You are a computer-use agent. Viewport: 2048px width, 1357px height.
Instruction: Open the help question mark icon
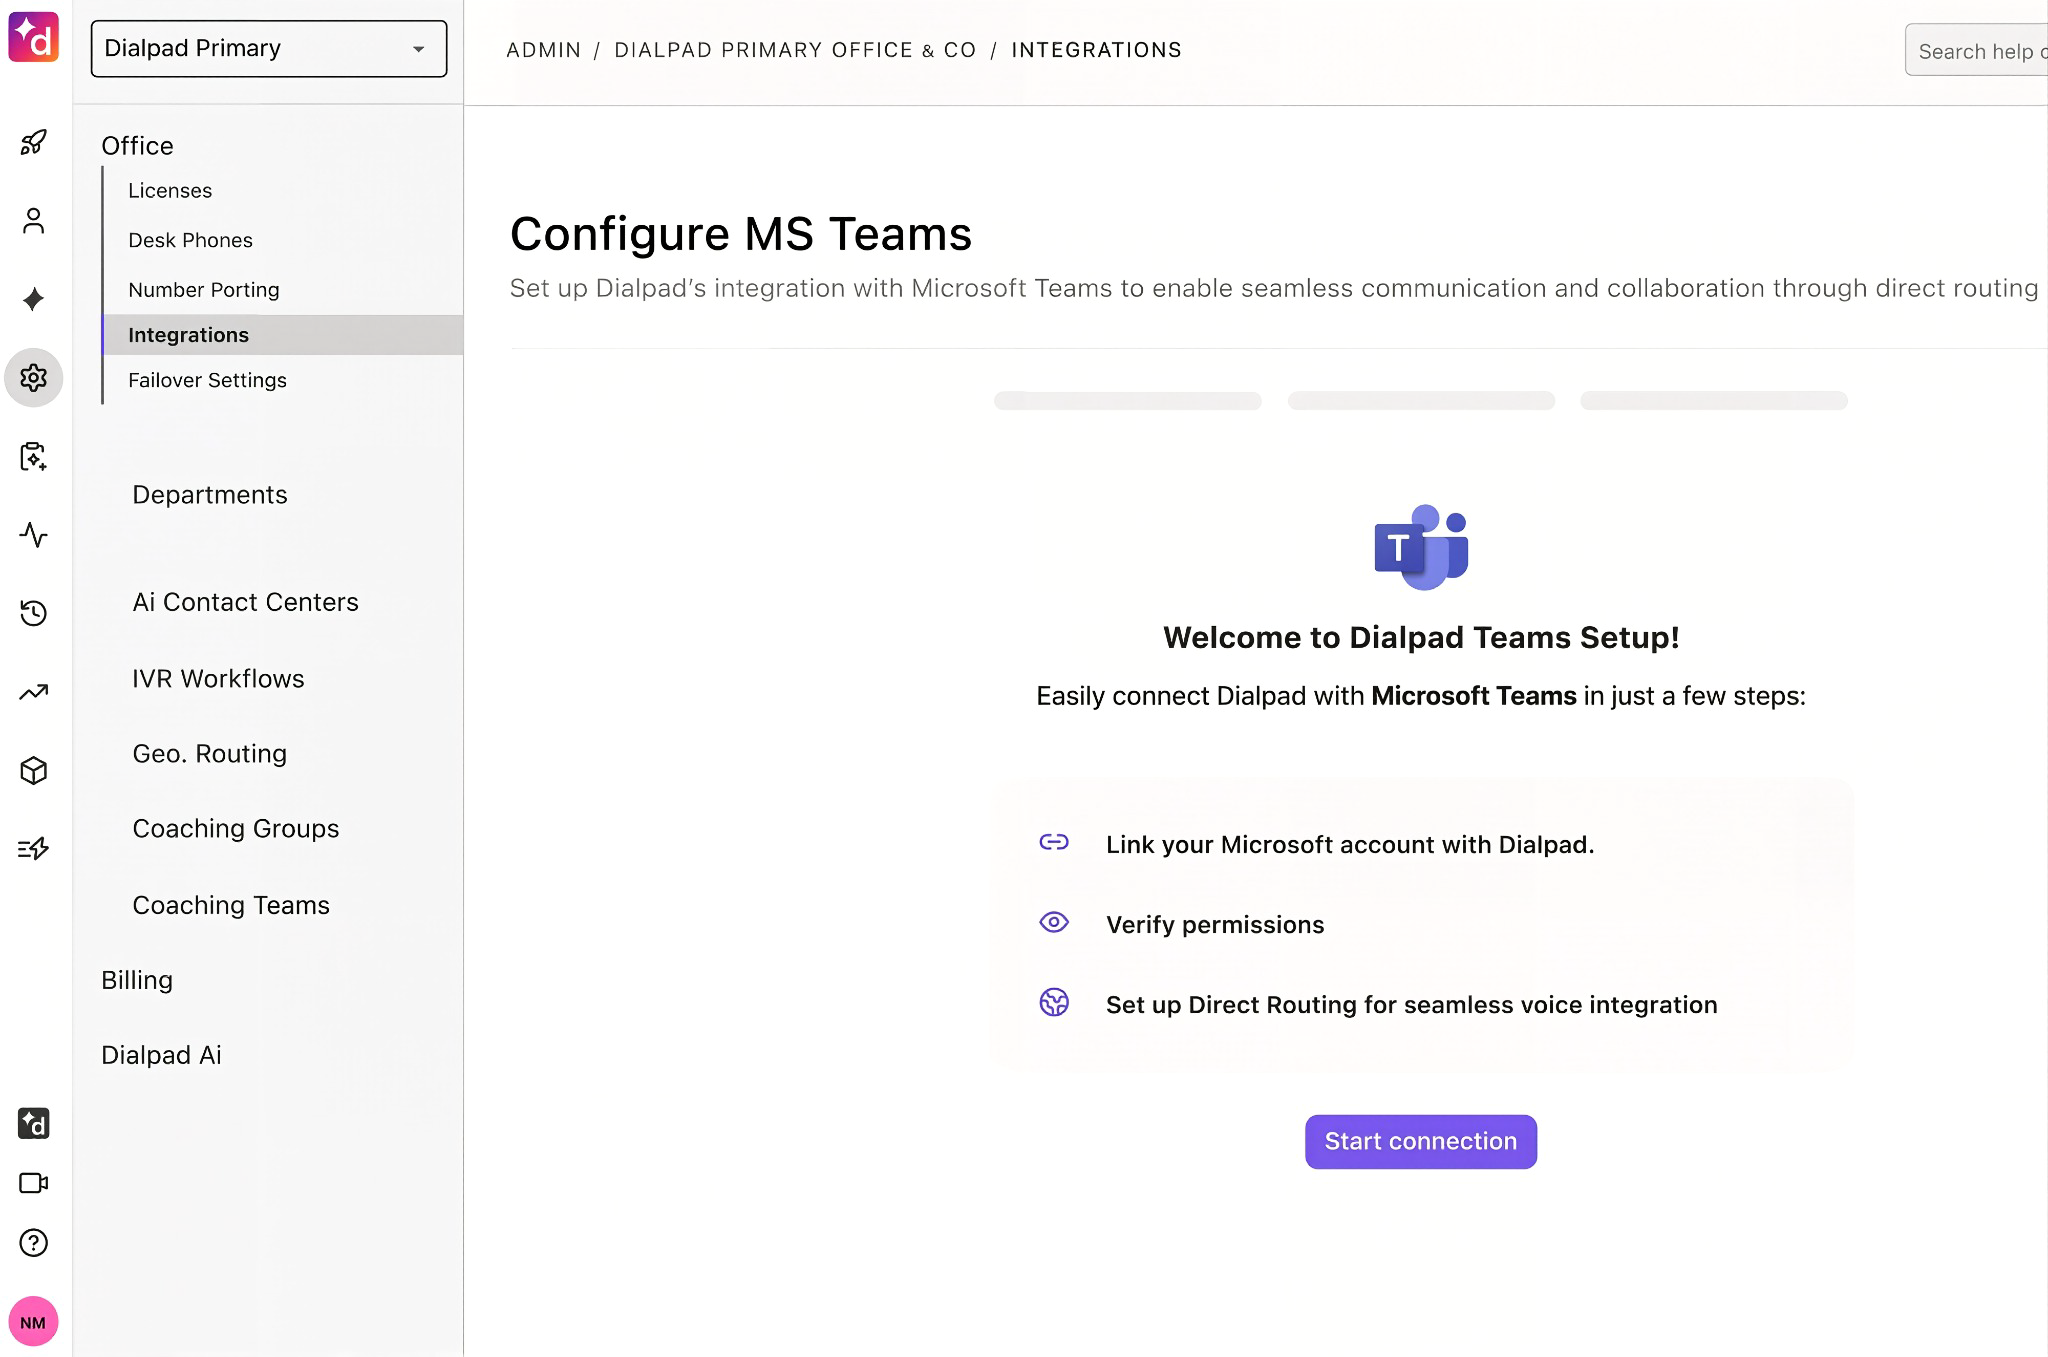(33, 1243)
